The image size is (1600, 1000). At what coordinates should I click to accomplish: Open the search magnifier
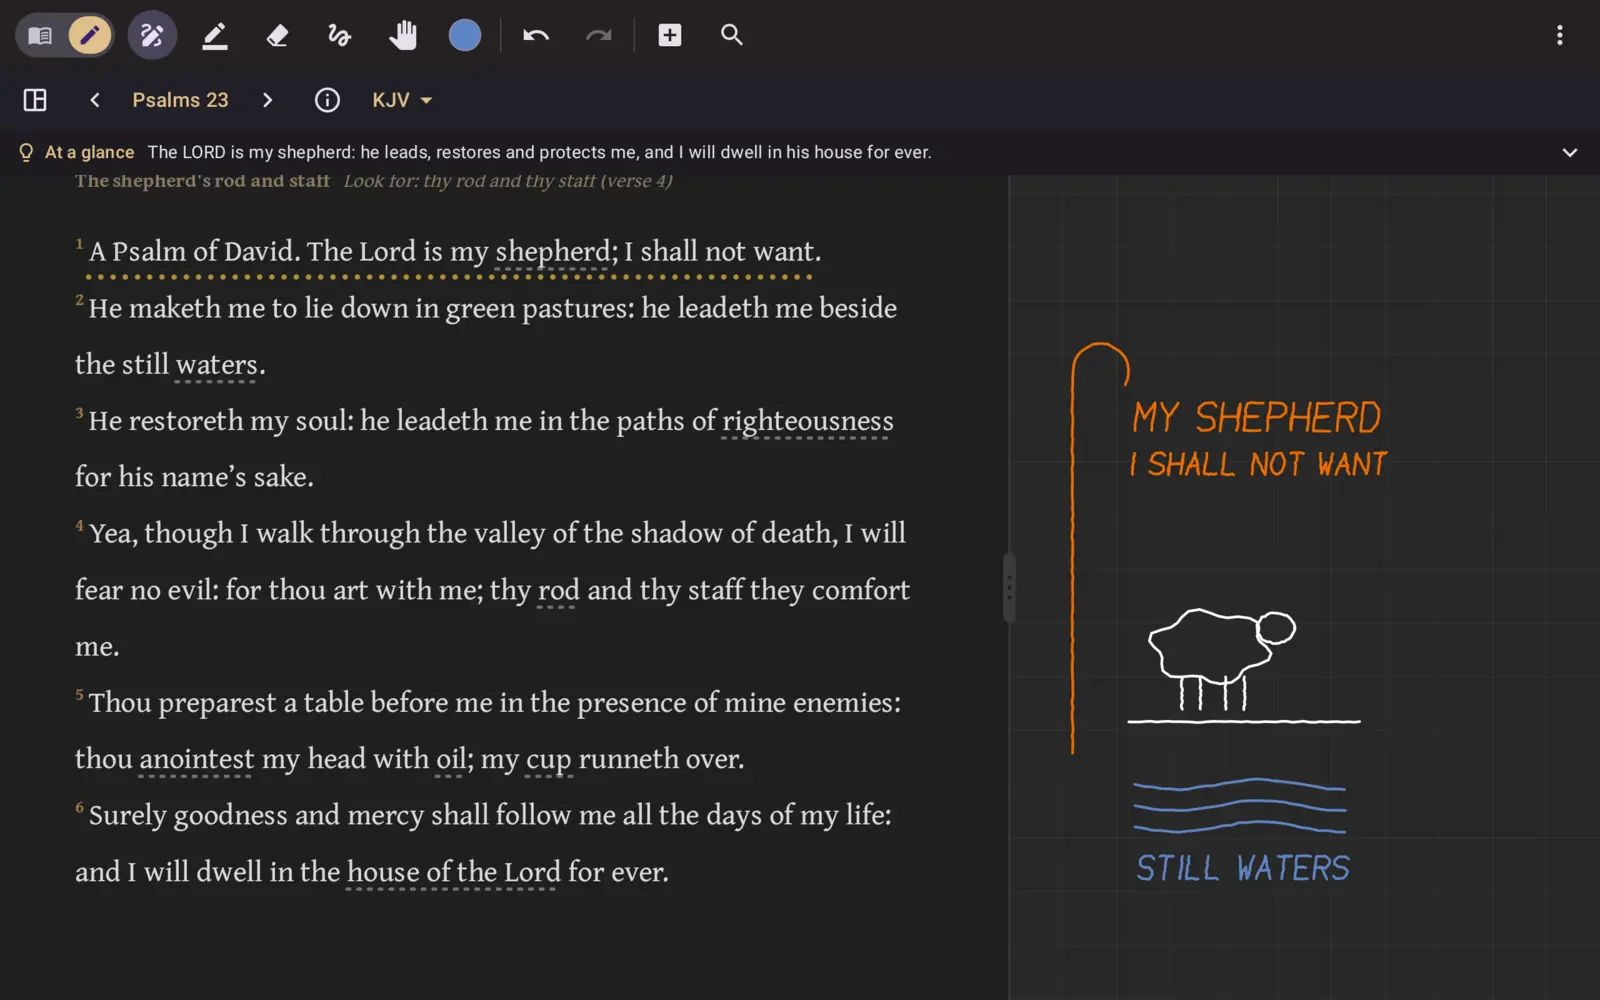[x=732, y=36]
